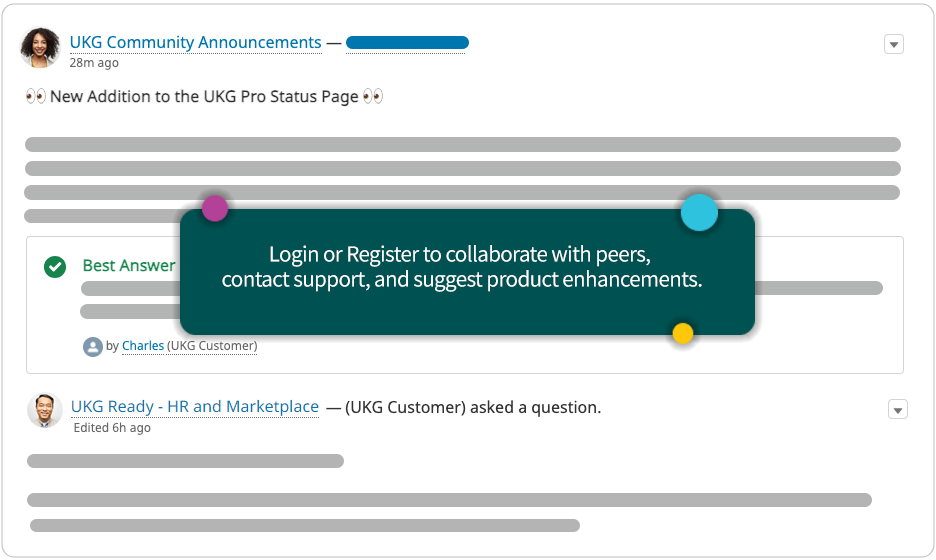
Task: Select the "New Addition to the UKG Pro Status Page" title
Action: coord(204,97)
